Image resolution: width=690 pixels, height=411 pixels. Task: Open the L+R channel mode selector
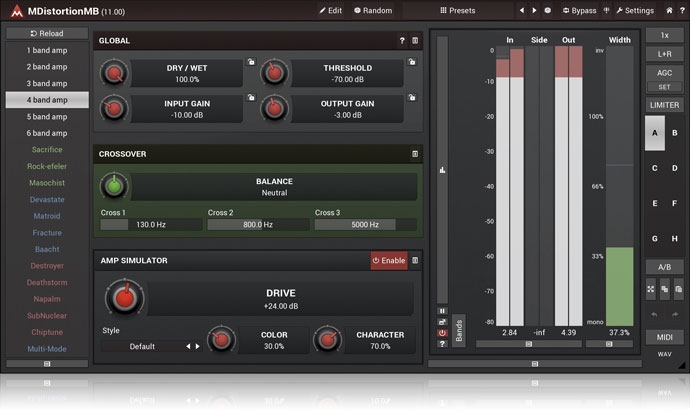[x=664, y=53]
